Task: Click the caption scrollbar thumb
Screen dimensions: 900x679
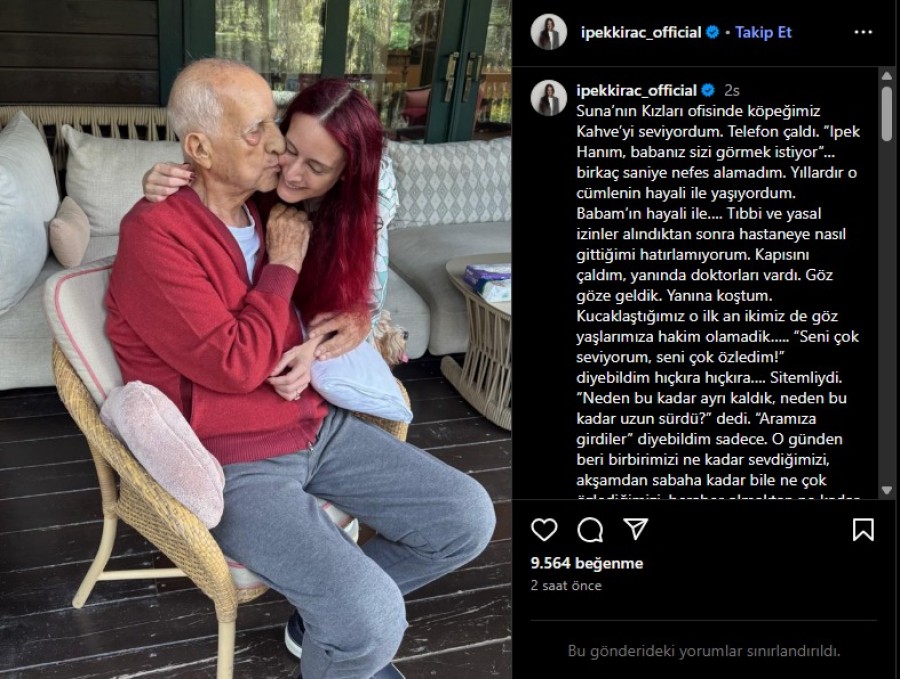Action: [886, 113]
